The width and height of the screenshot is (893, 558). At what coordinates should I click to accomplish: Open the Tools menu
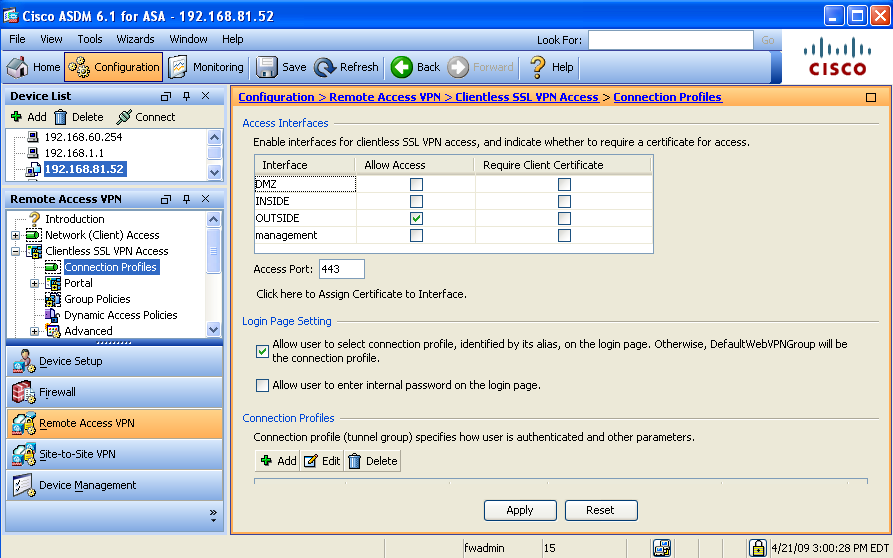pyautogui.click(x=90, y=39)
